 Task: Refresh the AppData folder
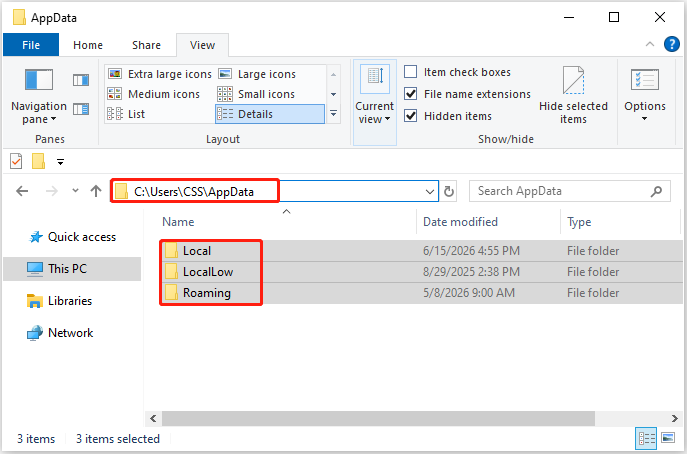449,192
